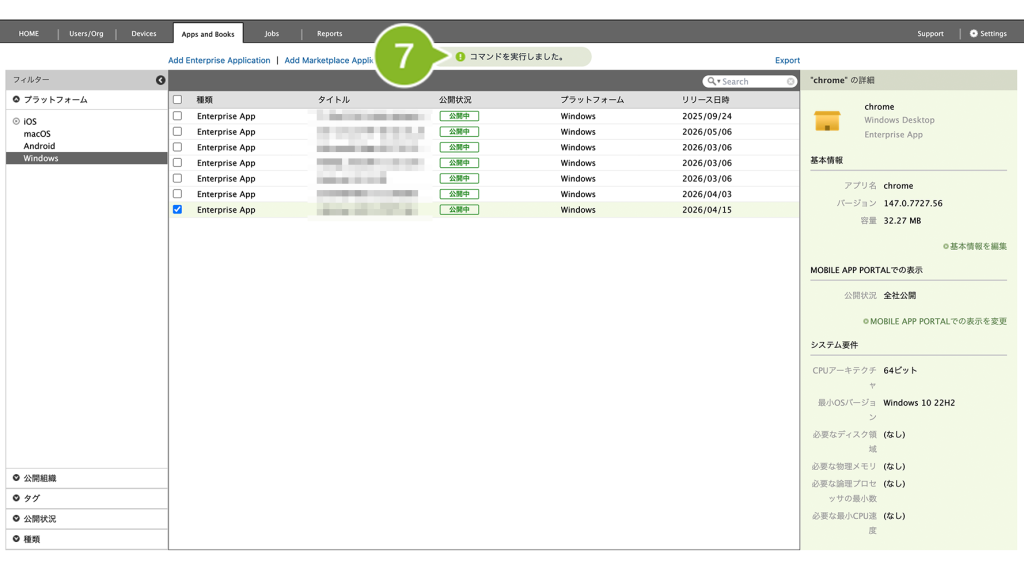Image resolution: width=1024 pixels, height=576 pixels.
Task: Sort by 種類 column header
Action: [x=204, y=100]
